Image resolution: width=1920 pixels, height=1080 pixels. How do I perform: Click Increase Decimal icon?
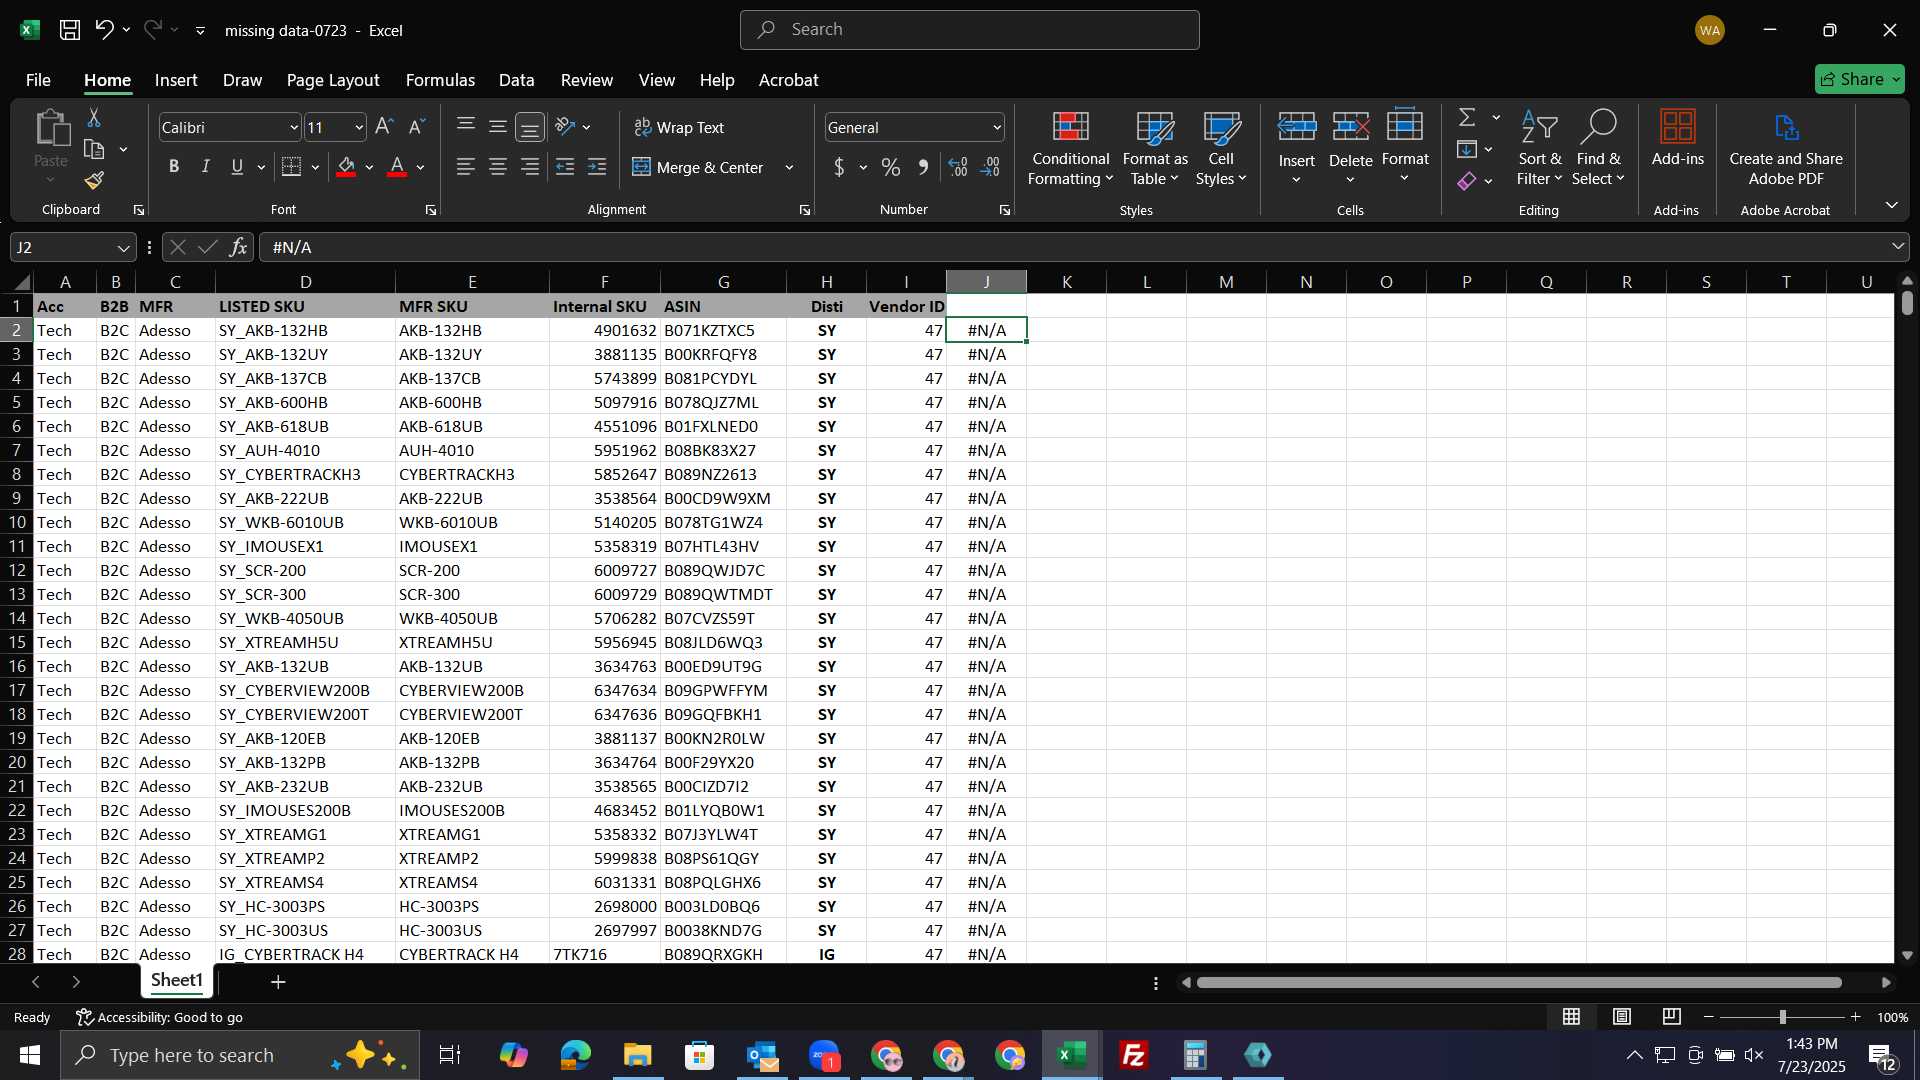957,167
